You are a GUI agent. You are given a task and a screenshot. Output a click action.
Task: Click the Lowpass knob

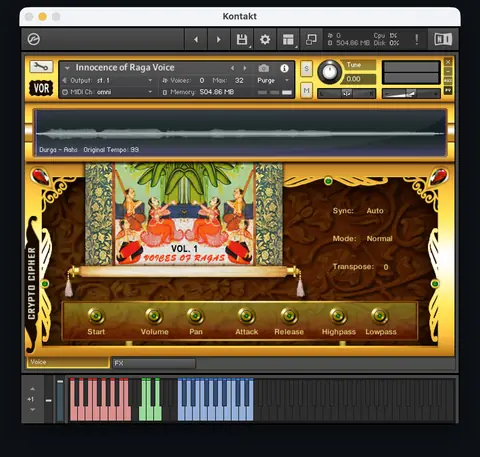point(380,315)
